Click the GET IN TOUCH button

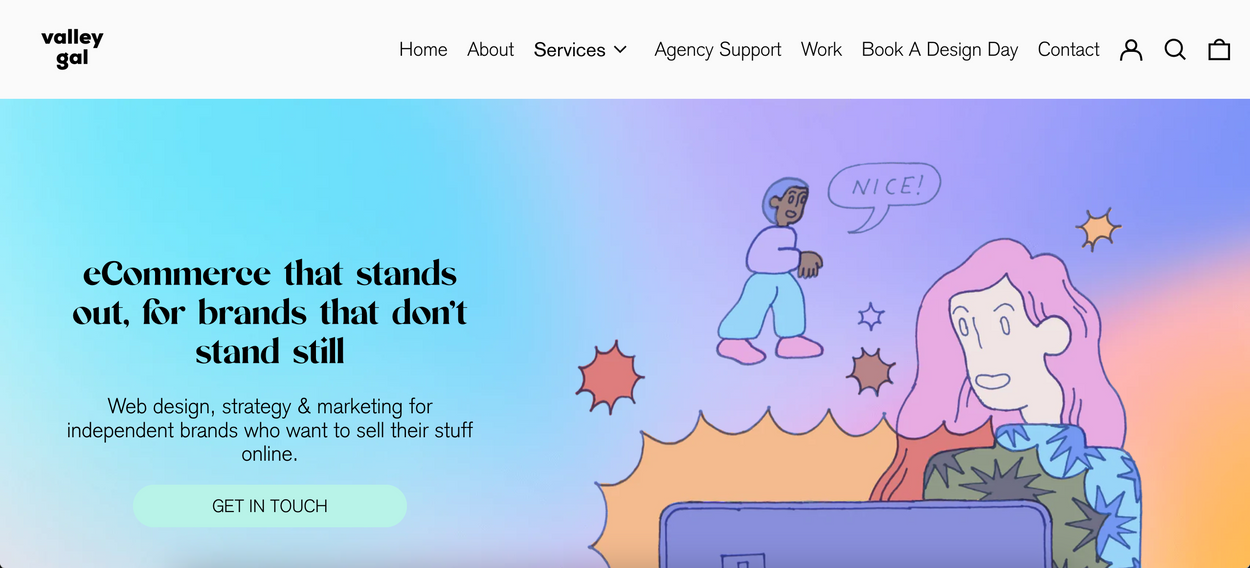pos(270,506)
